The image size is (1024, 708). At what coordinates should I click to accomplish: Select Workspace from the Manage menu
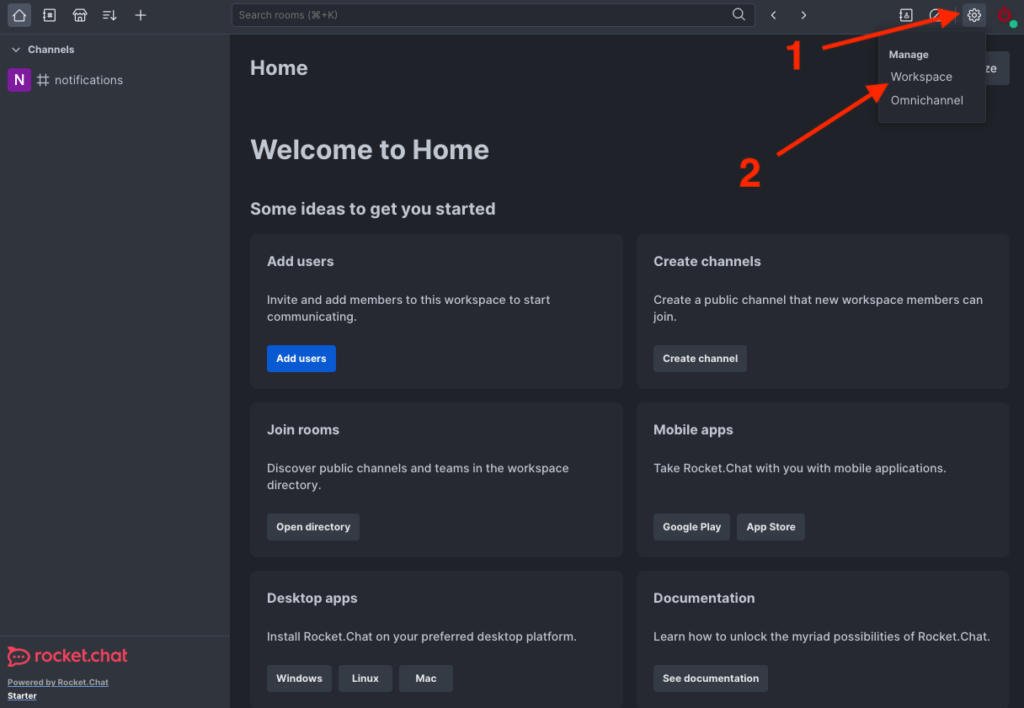[x=921, y=77]
